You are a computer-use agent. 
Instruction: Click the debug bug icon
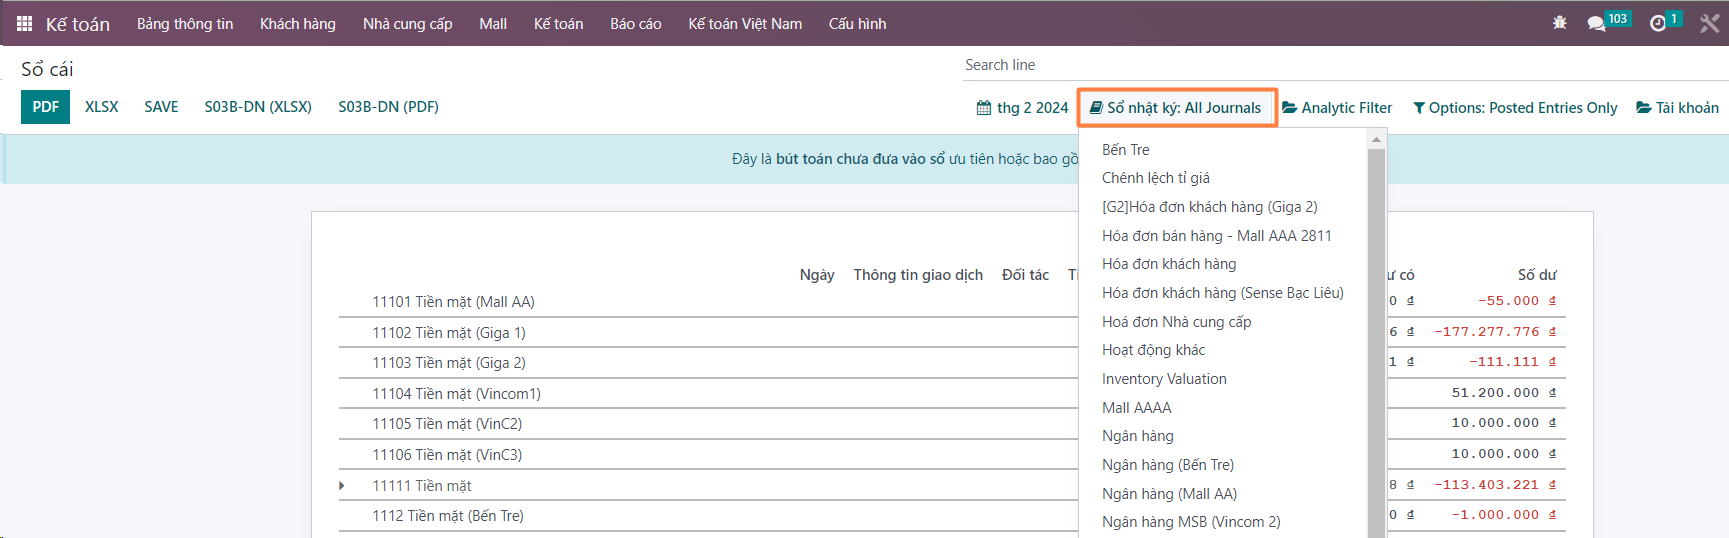click(x=1560, y=23)
